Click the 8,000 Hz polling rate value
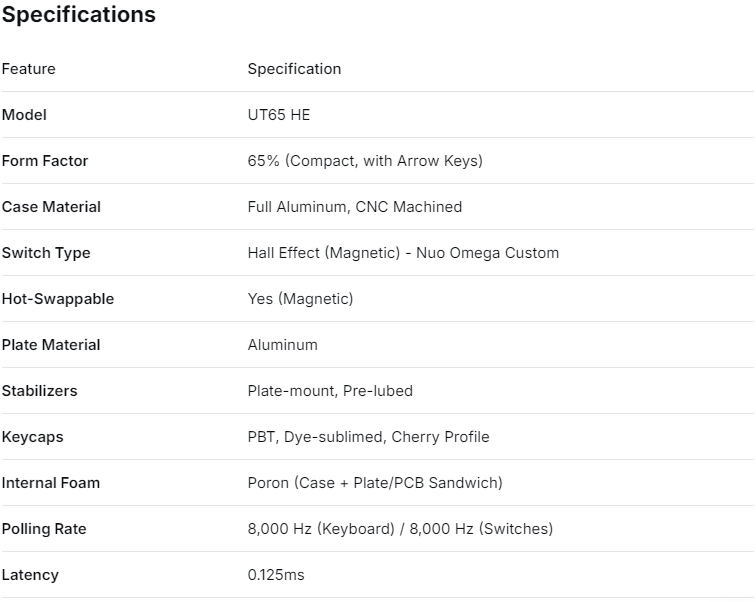The height and width of the screenshot is (602, 756). click(x=400, y=529)
